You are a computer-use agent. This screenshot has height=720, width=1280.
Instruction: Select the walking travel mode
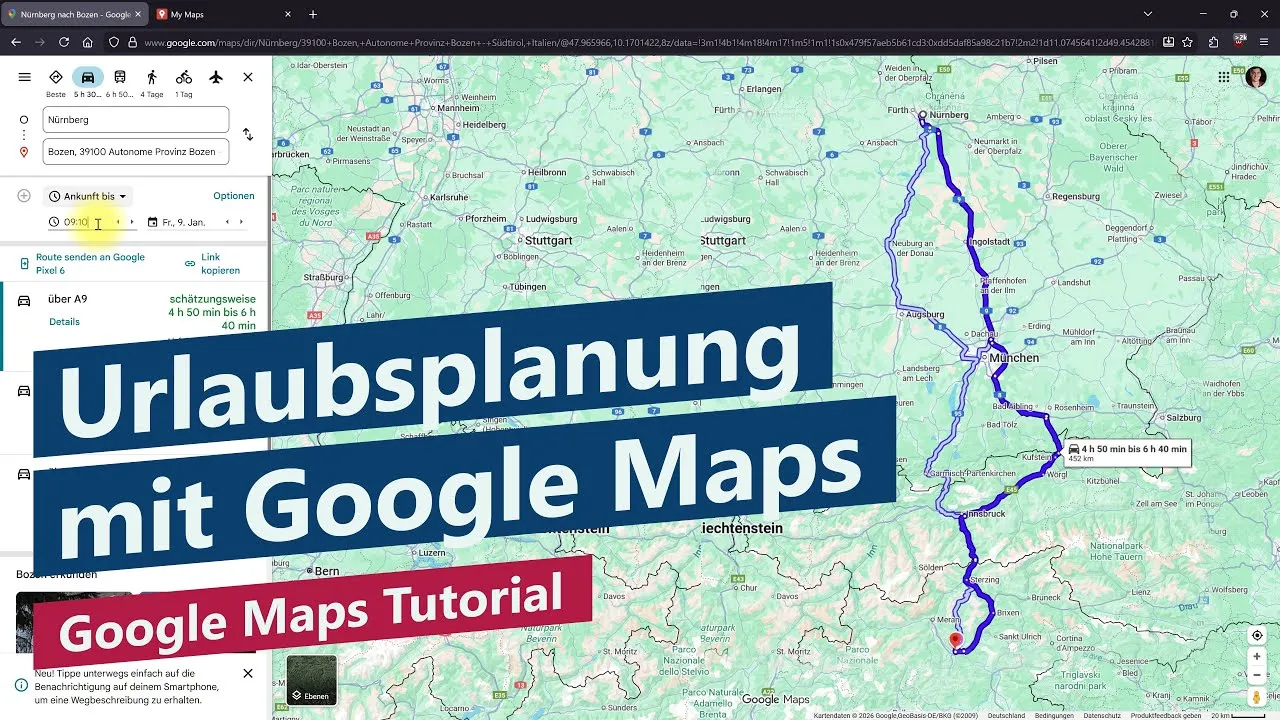[153, 77]
